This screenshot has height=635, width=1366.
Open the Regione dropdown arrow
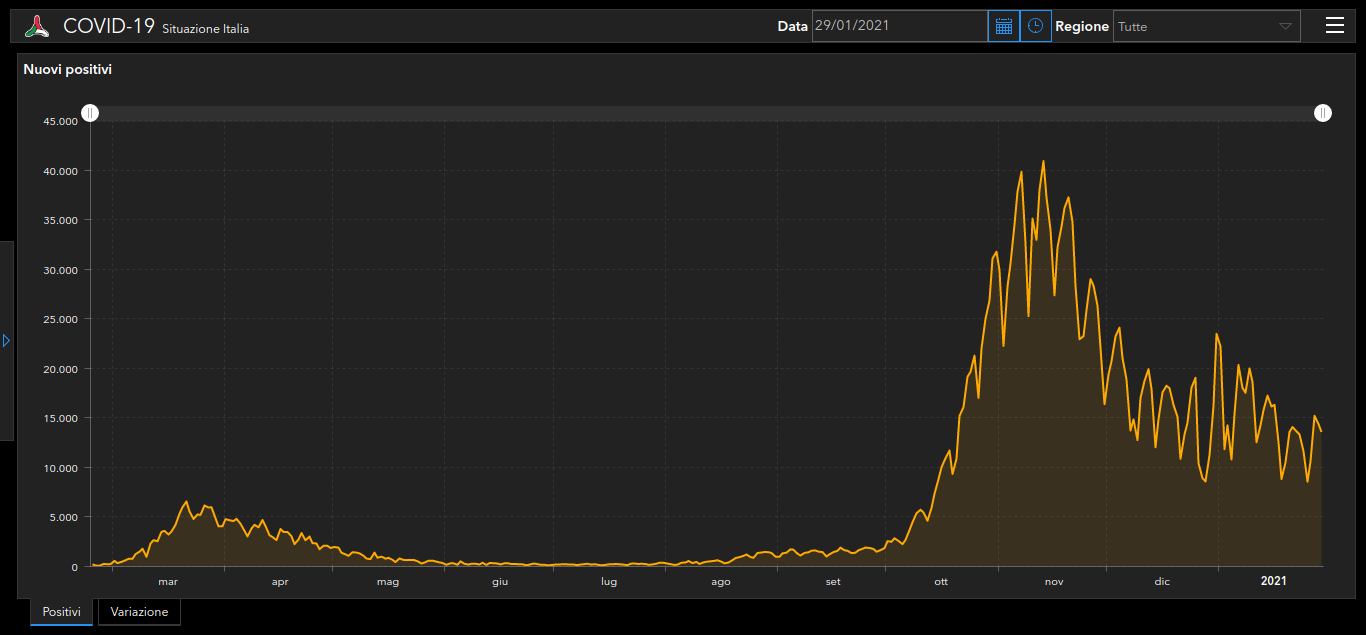click(x=1286, y=26)
